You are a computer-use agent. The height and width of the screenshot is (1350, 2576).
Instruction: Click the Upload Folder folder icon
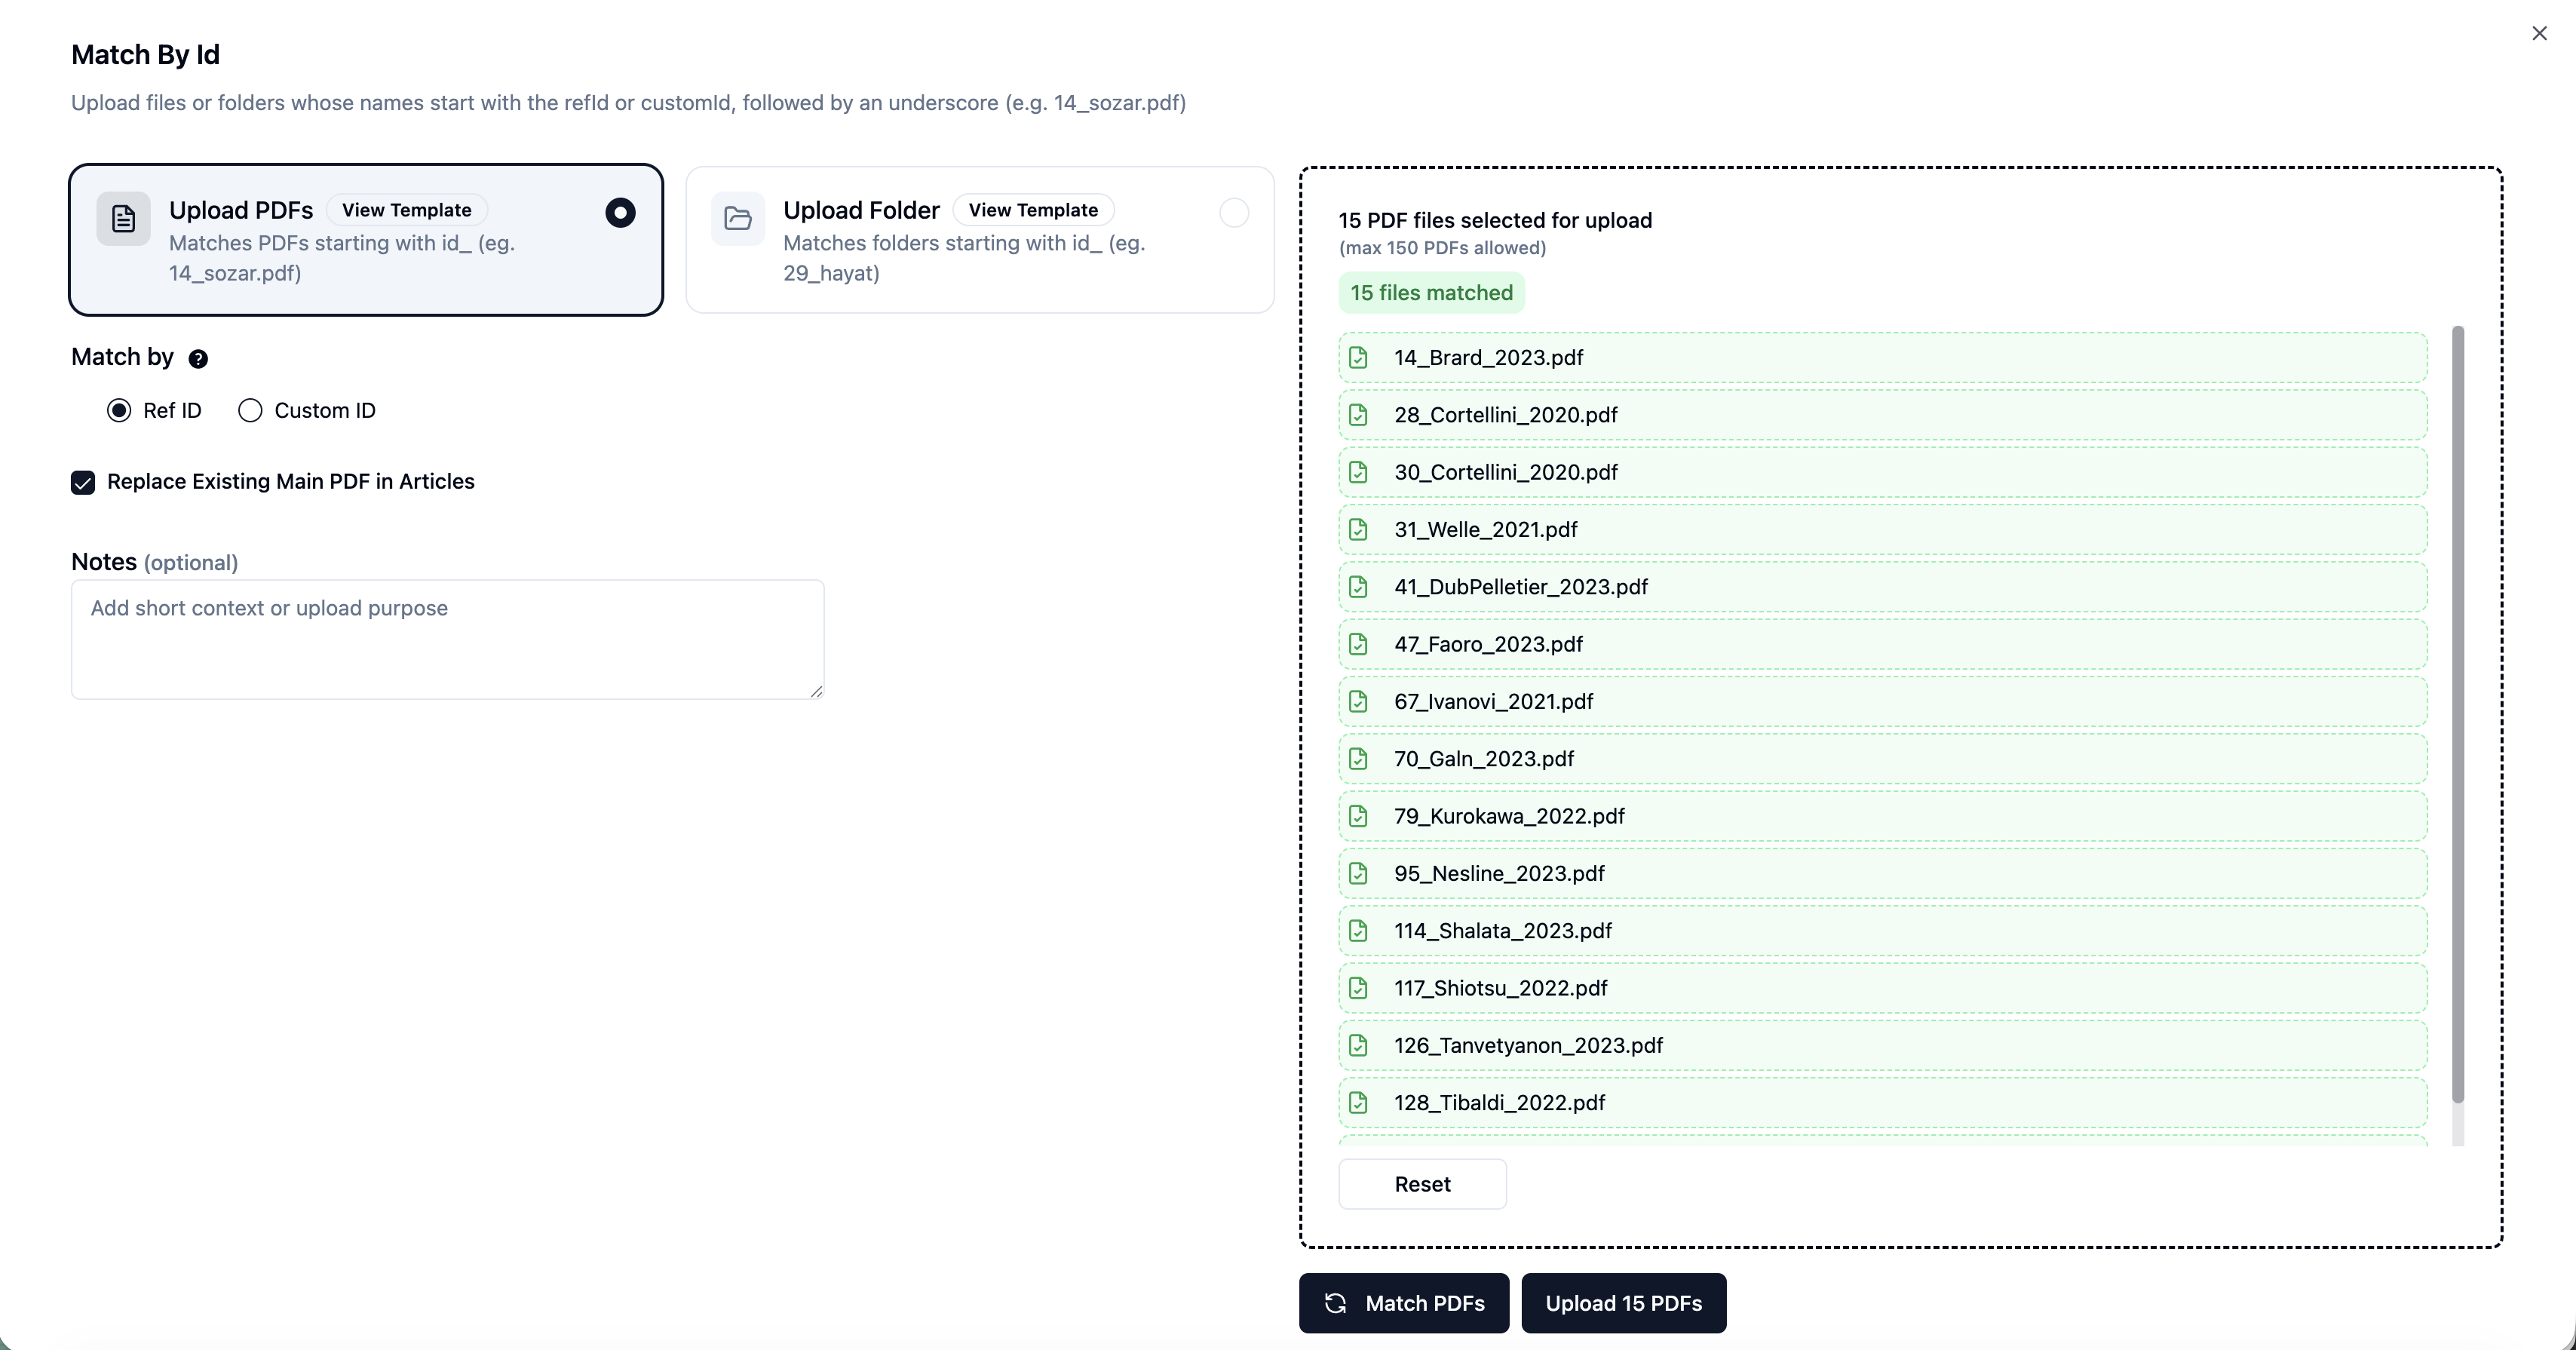point(738,218)
